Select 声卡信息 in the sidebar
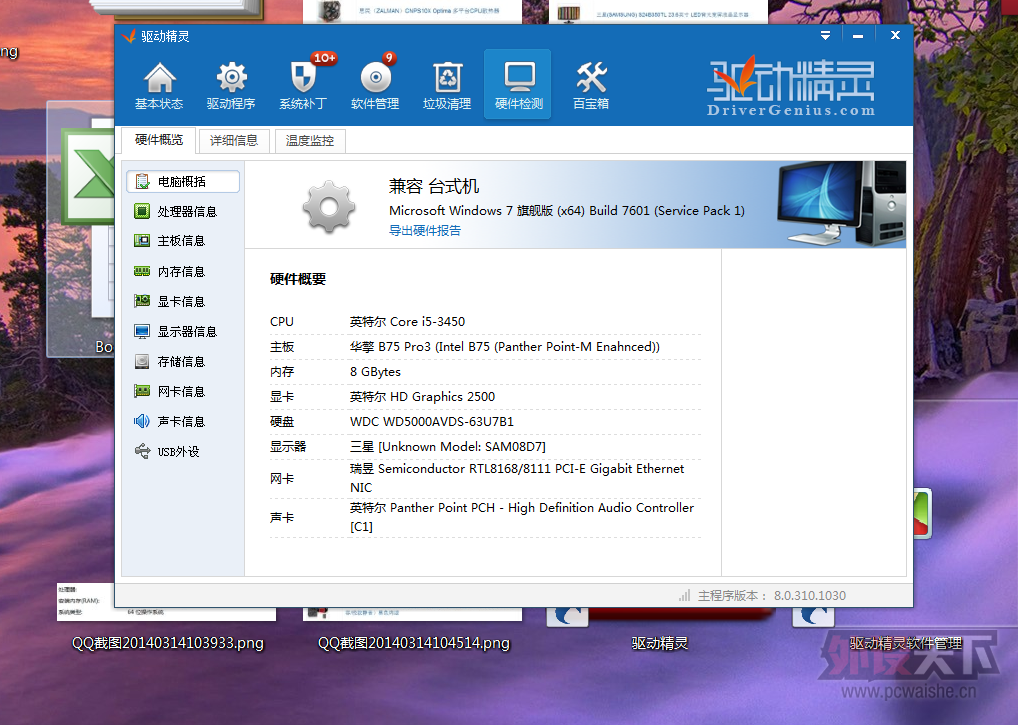 coord(182,421)
